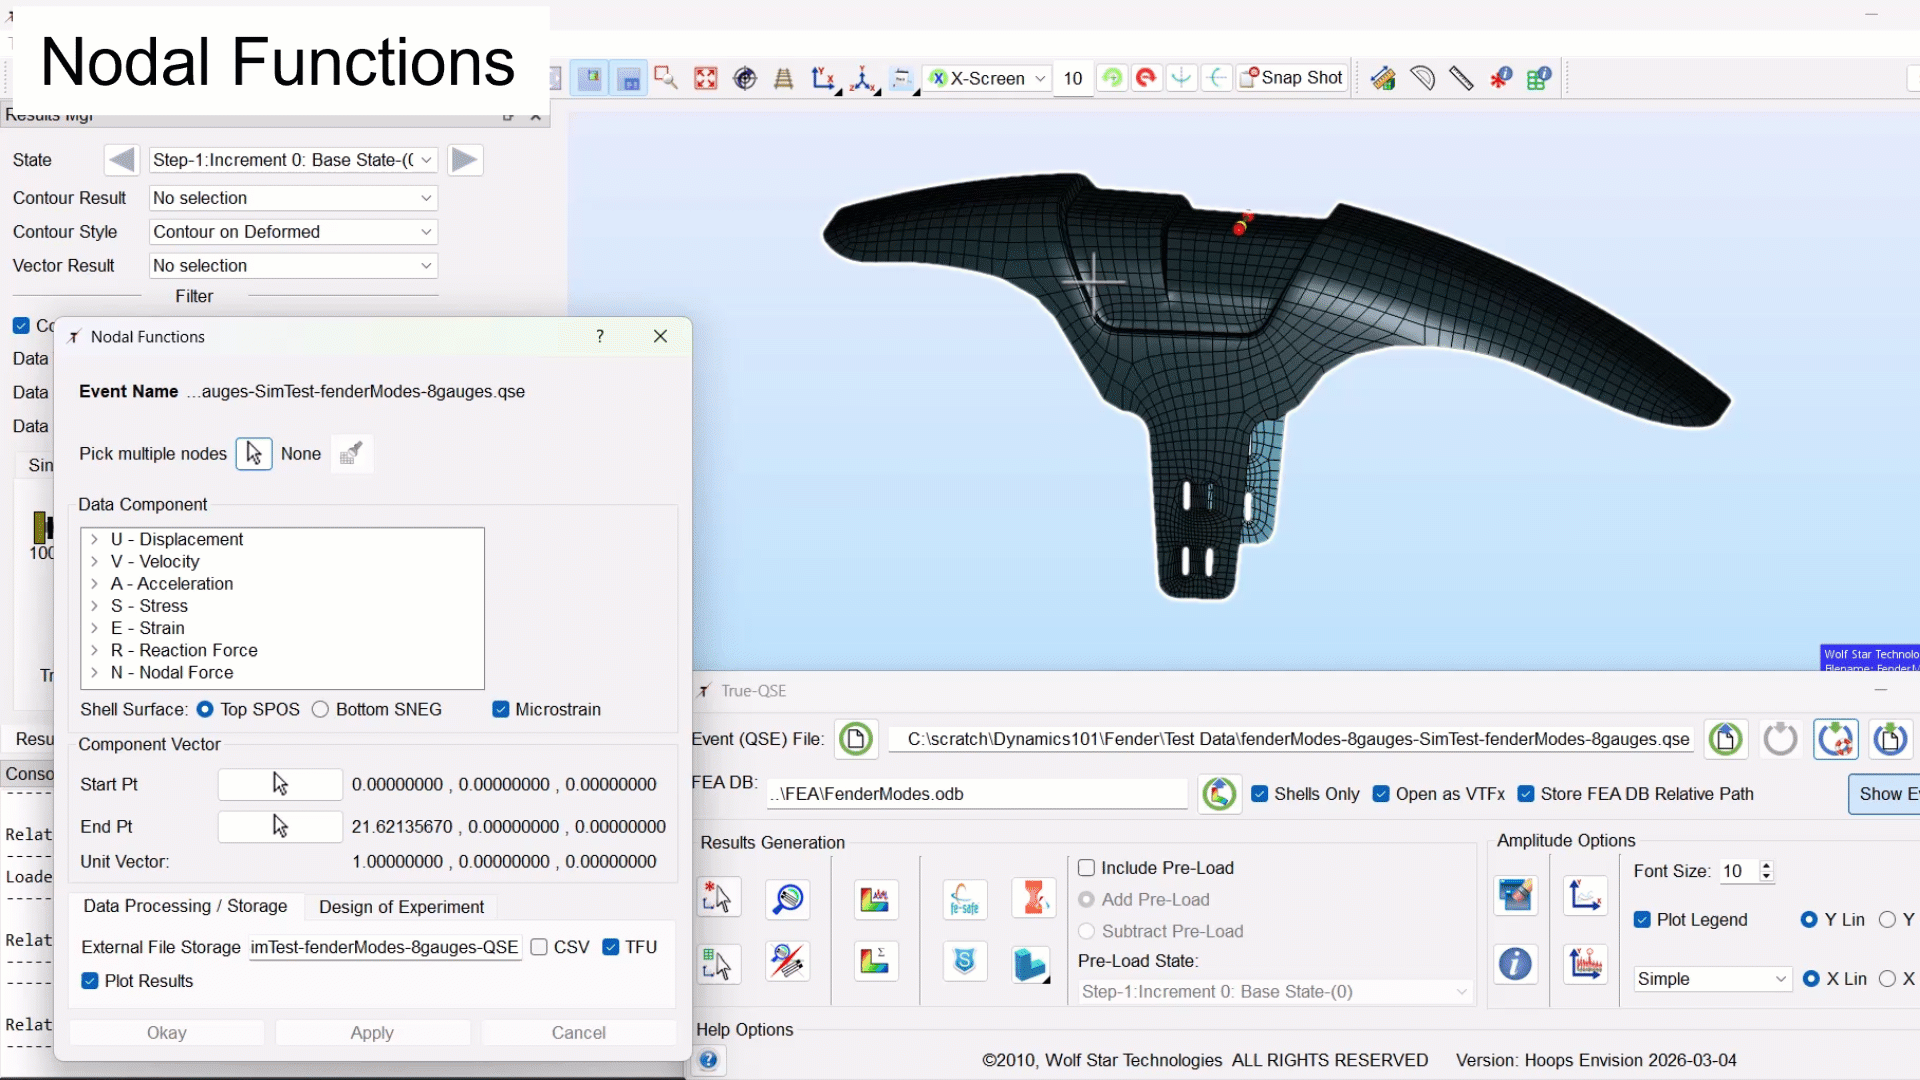This screenshot has width=1920, height=1080.
Task: Click the pick multiple nodes cursor button
Action: (x=254, y=454)
